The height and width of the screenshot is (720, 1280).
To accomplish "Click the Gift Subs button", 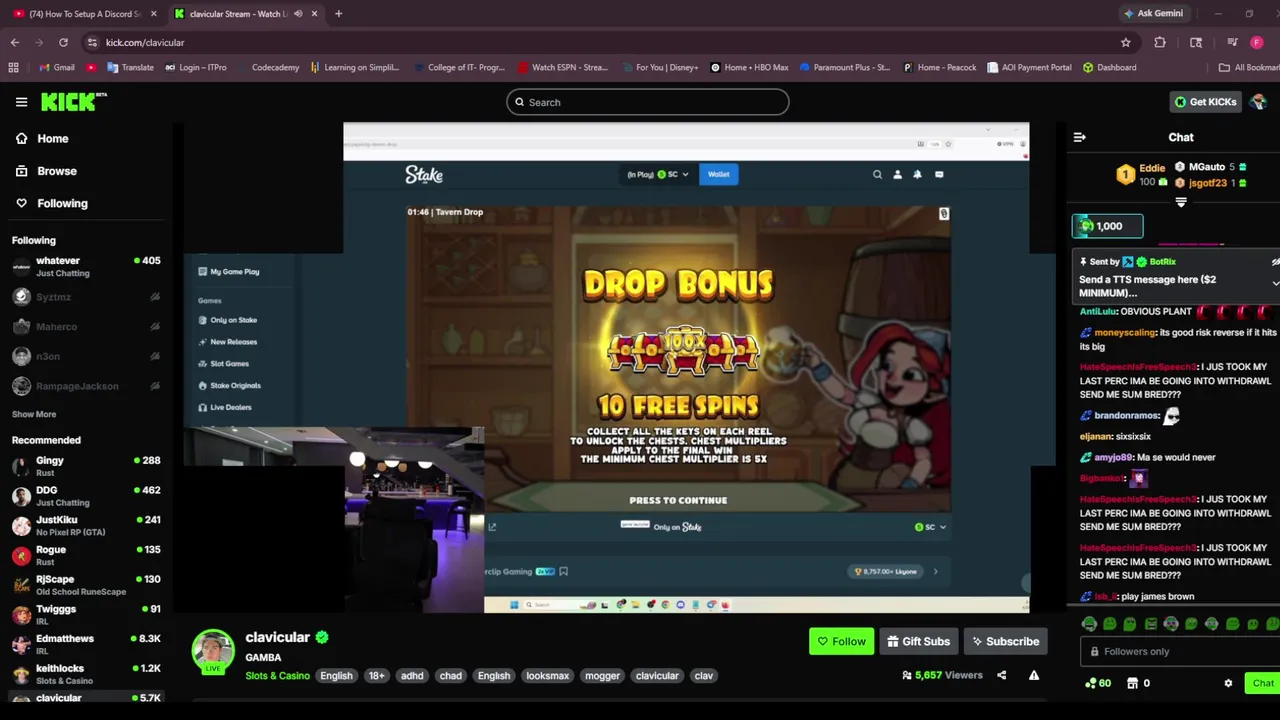I will 918,641.
